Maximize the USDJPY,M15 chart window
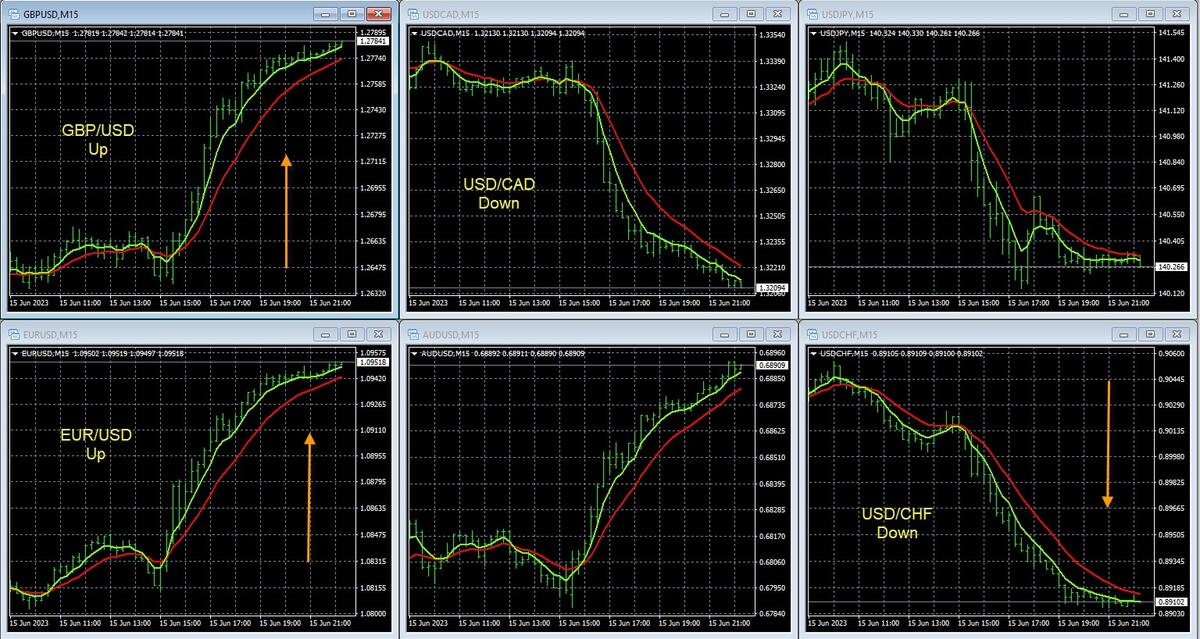The width and height of the screenshot is (1200, 639). click(x=1150, y=14)
